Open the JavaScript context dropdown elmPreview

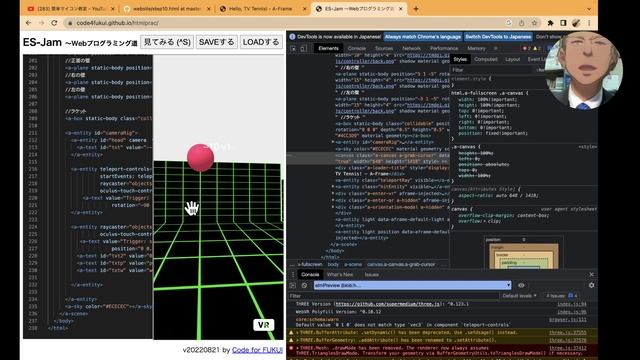click(412, 285)
